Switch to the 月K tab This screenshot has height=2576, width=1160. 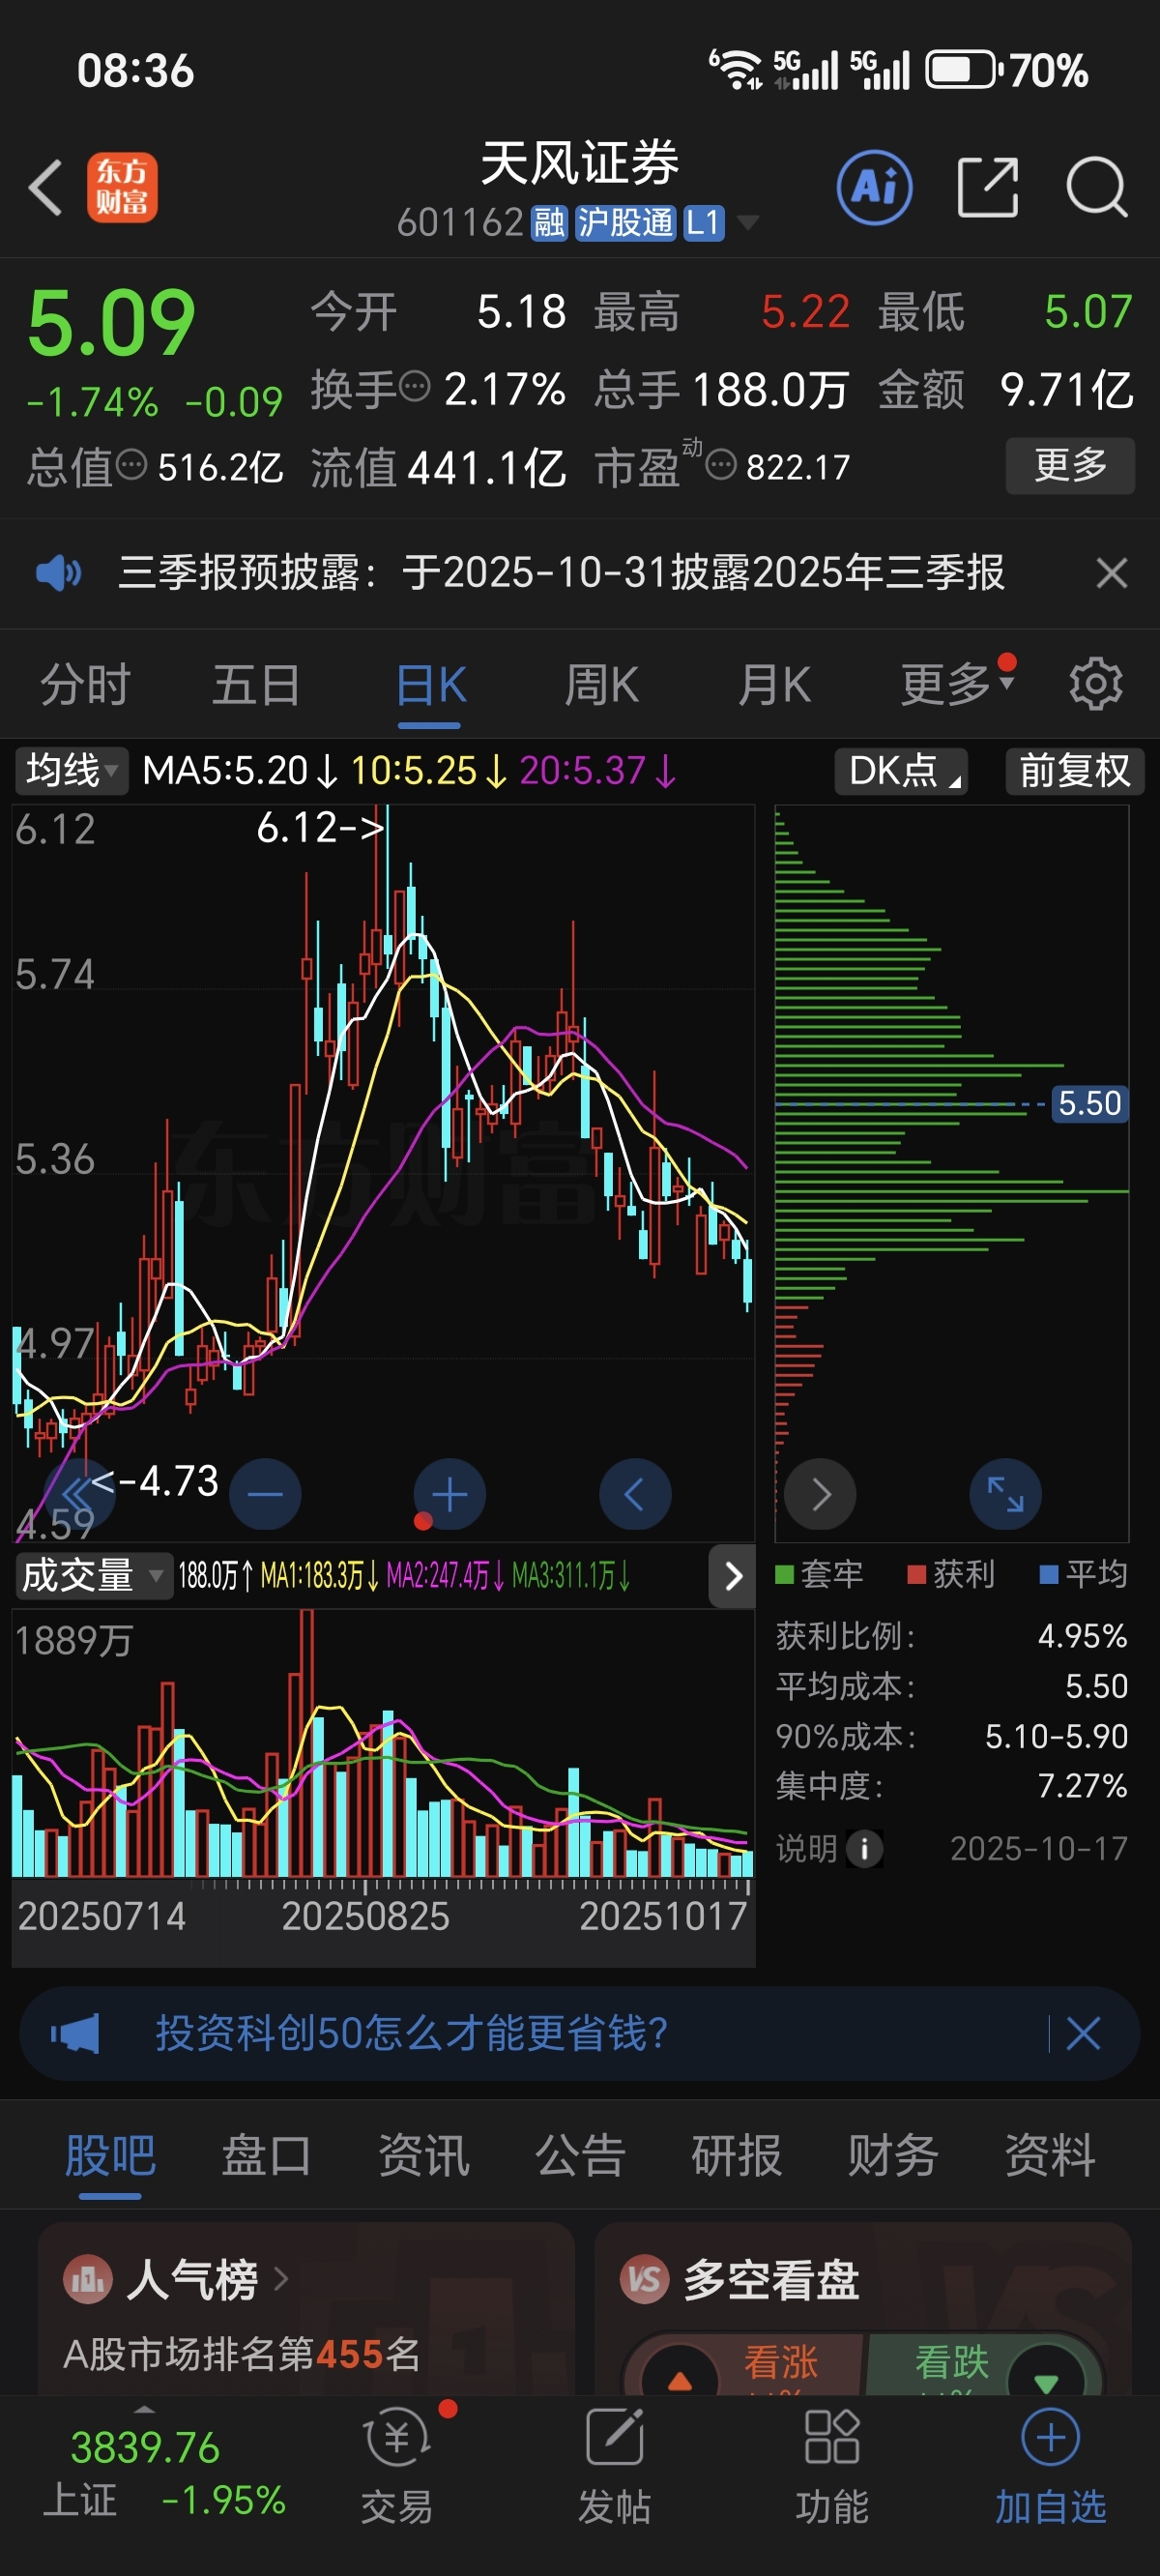tap(774, 685)
